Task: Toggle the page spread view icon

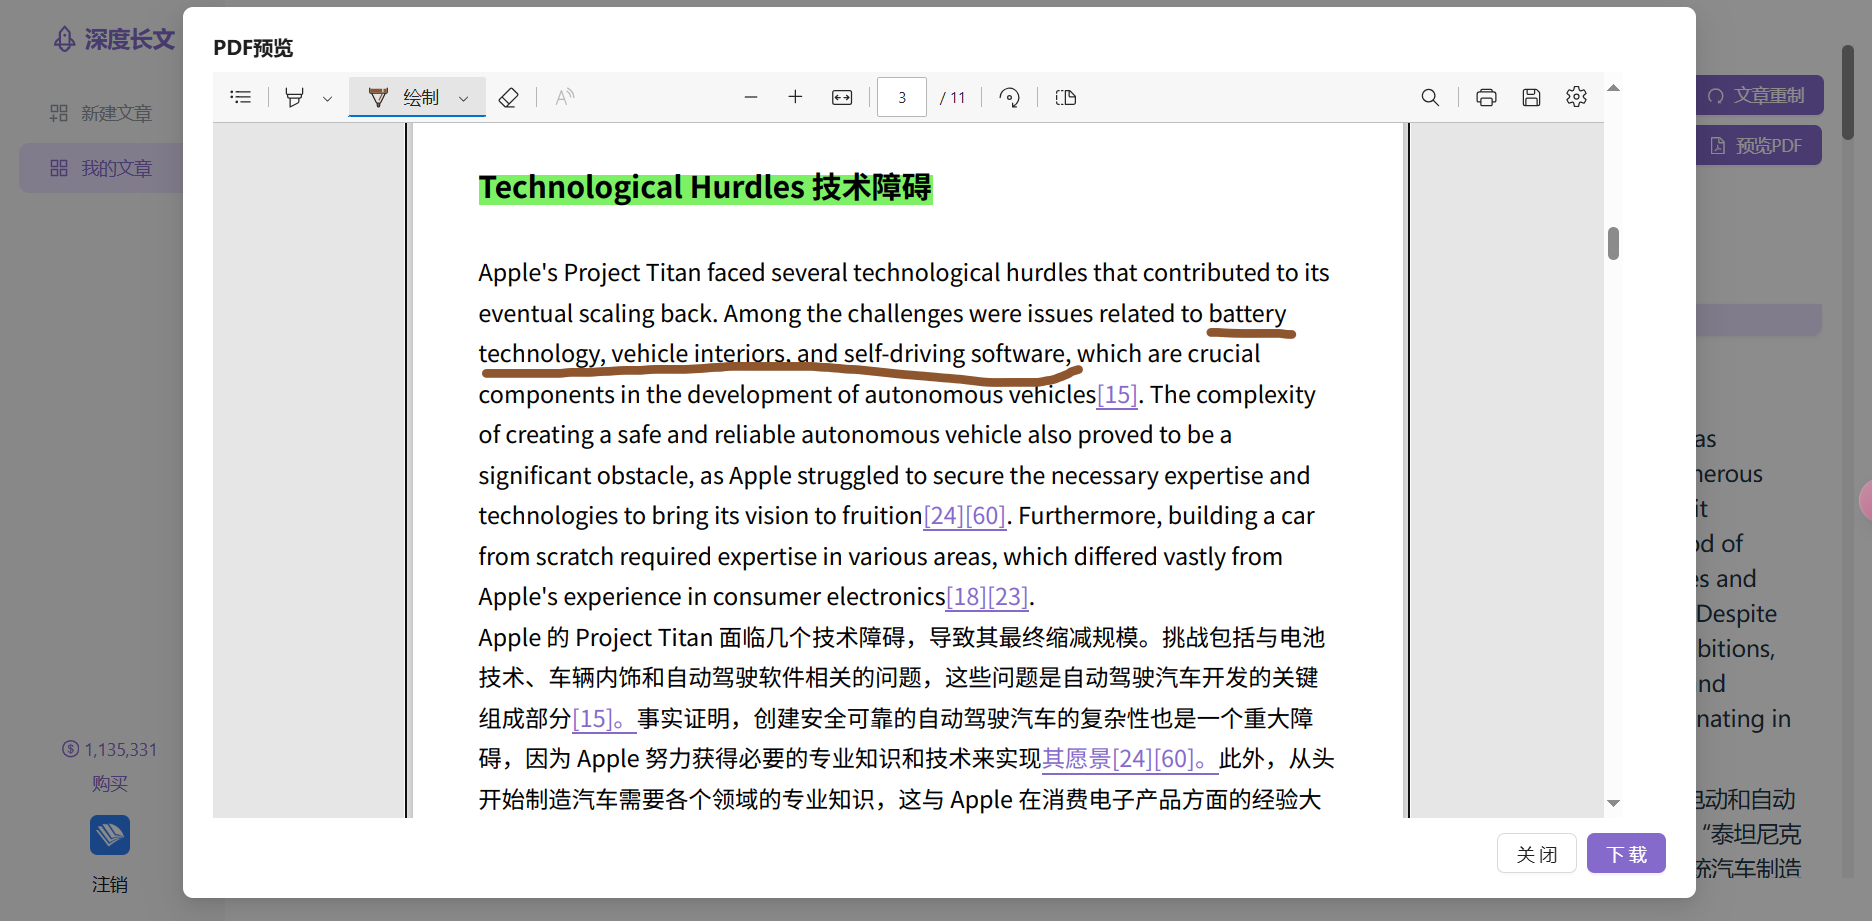Action: tap(1066, 97)
